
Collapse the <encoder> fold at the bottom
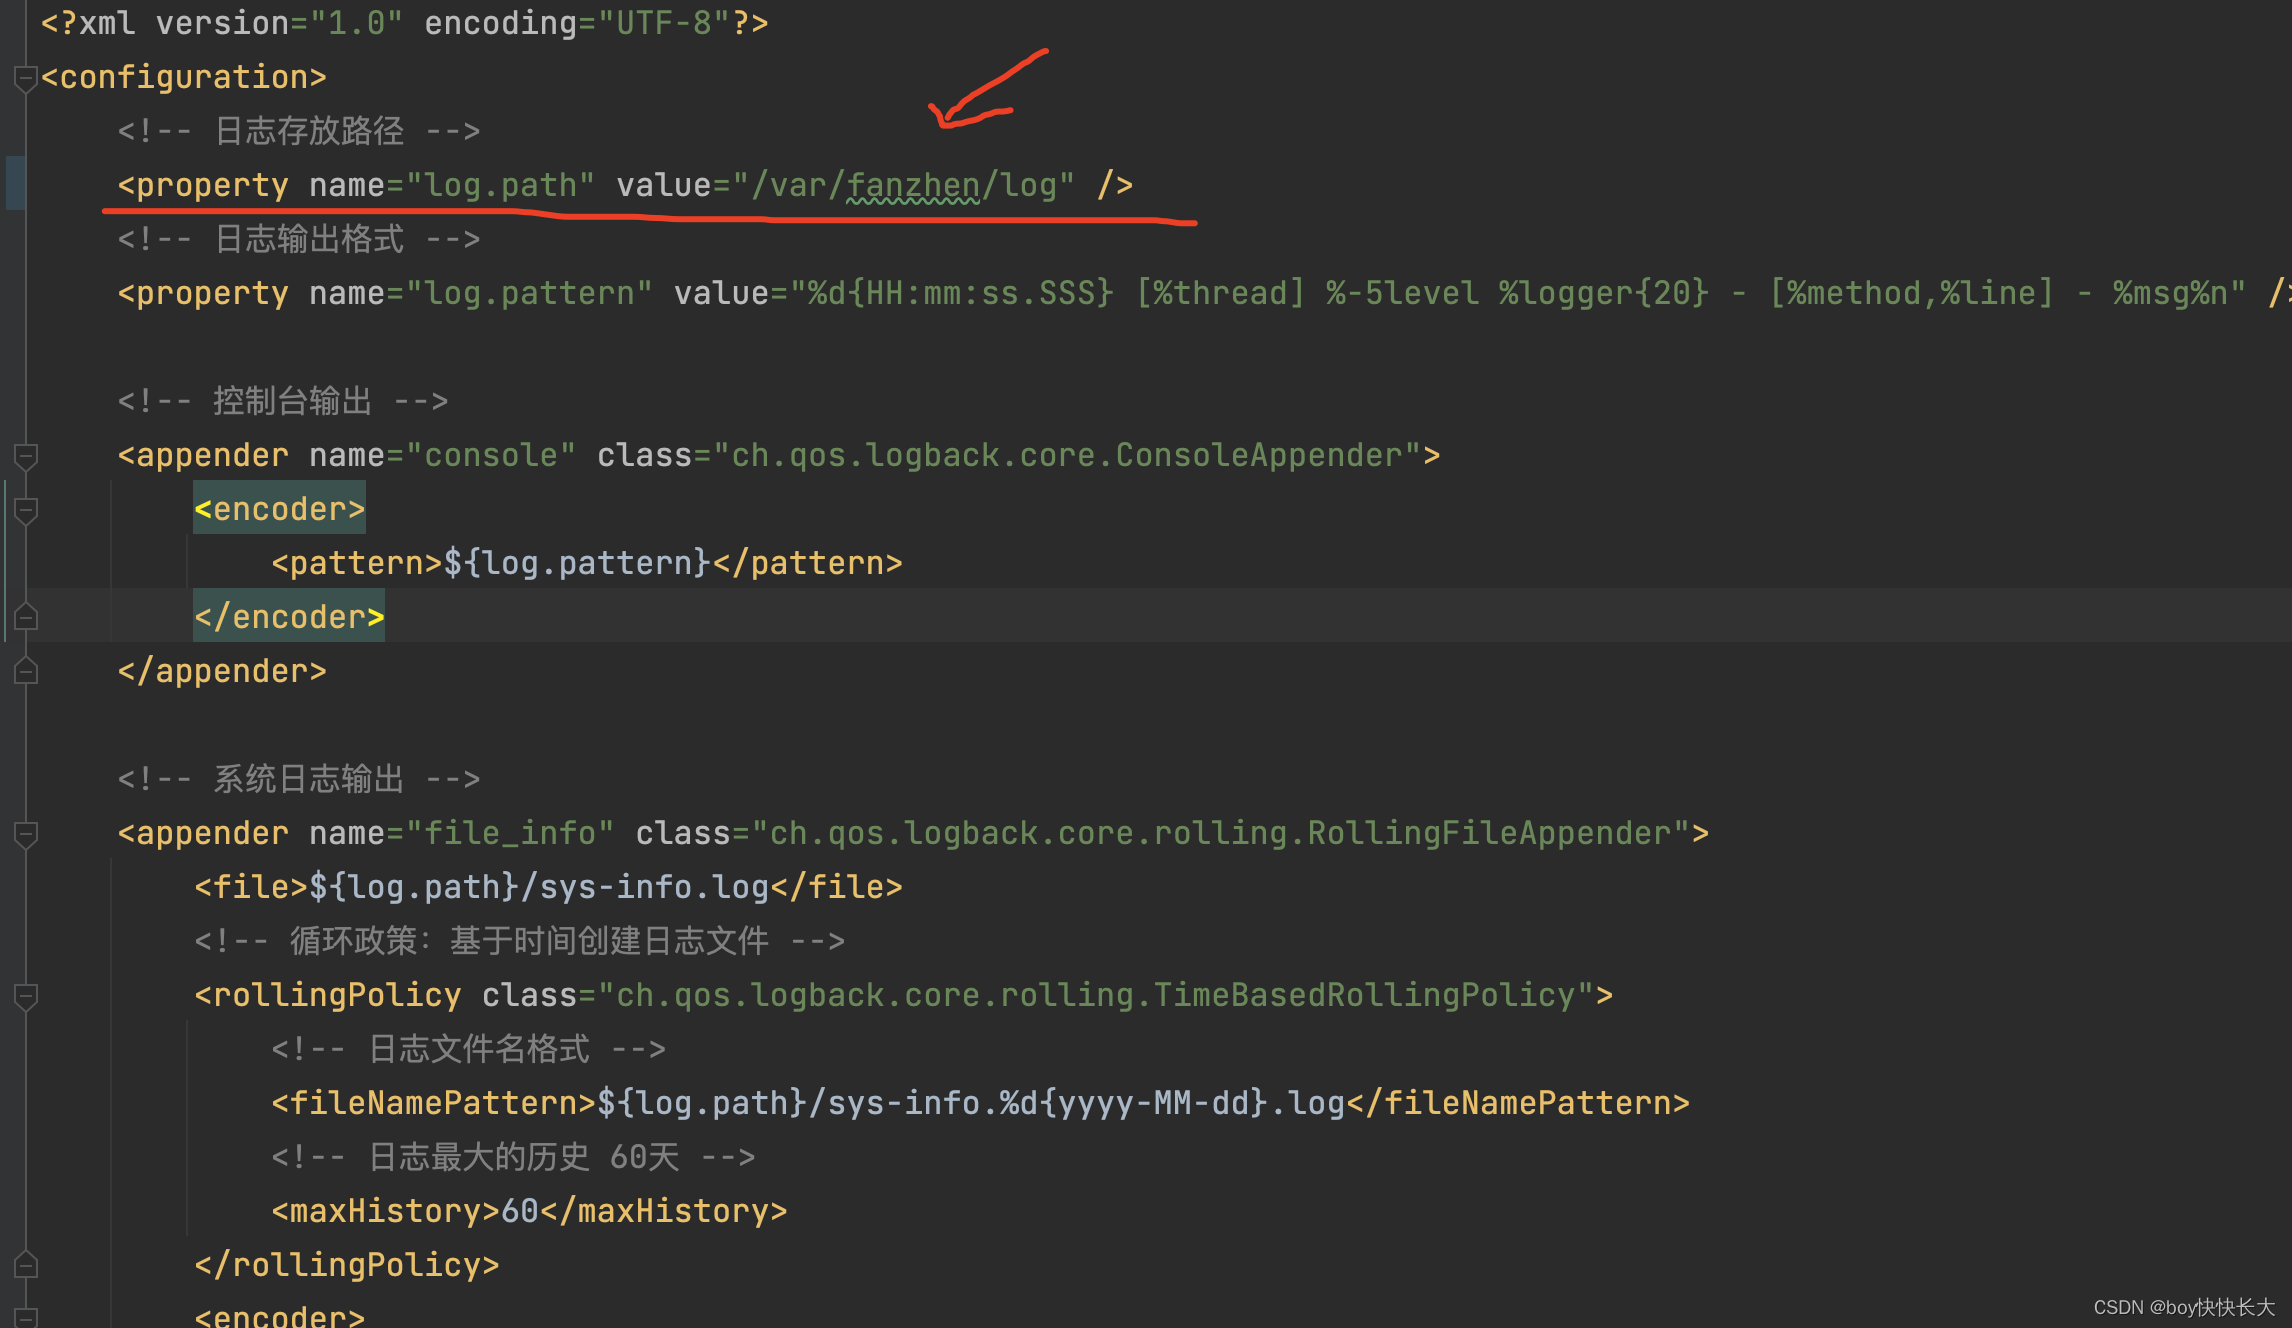pos(26,1318)
